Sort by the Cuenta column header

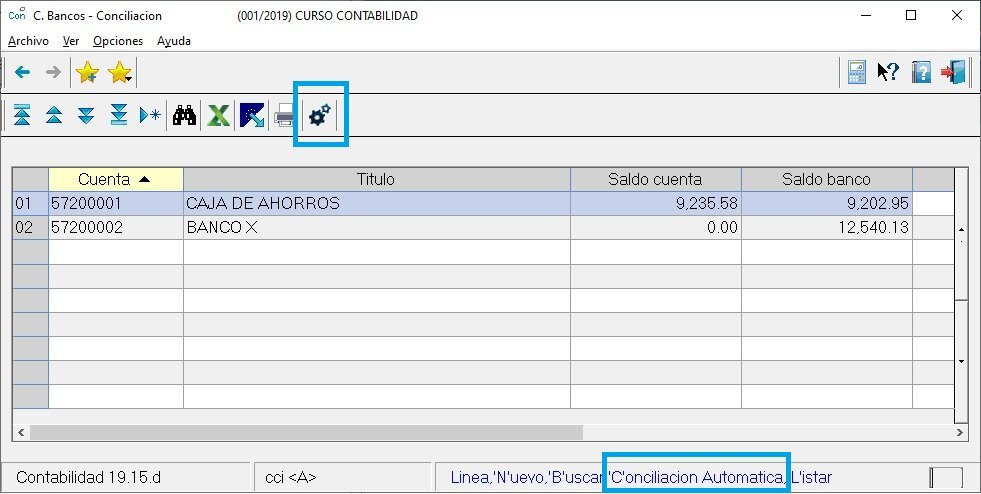(x=116, y=179)
